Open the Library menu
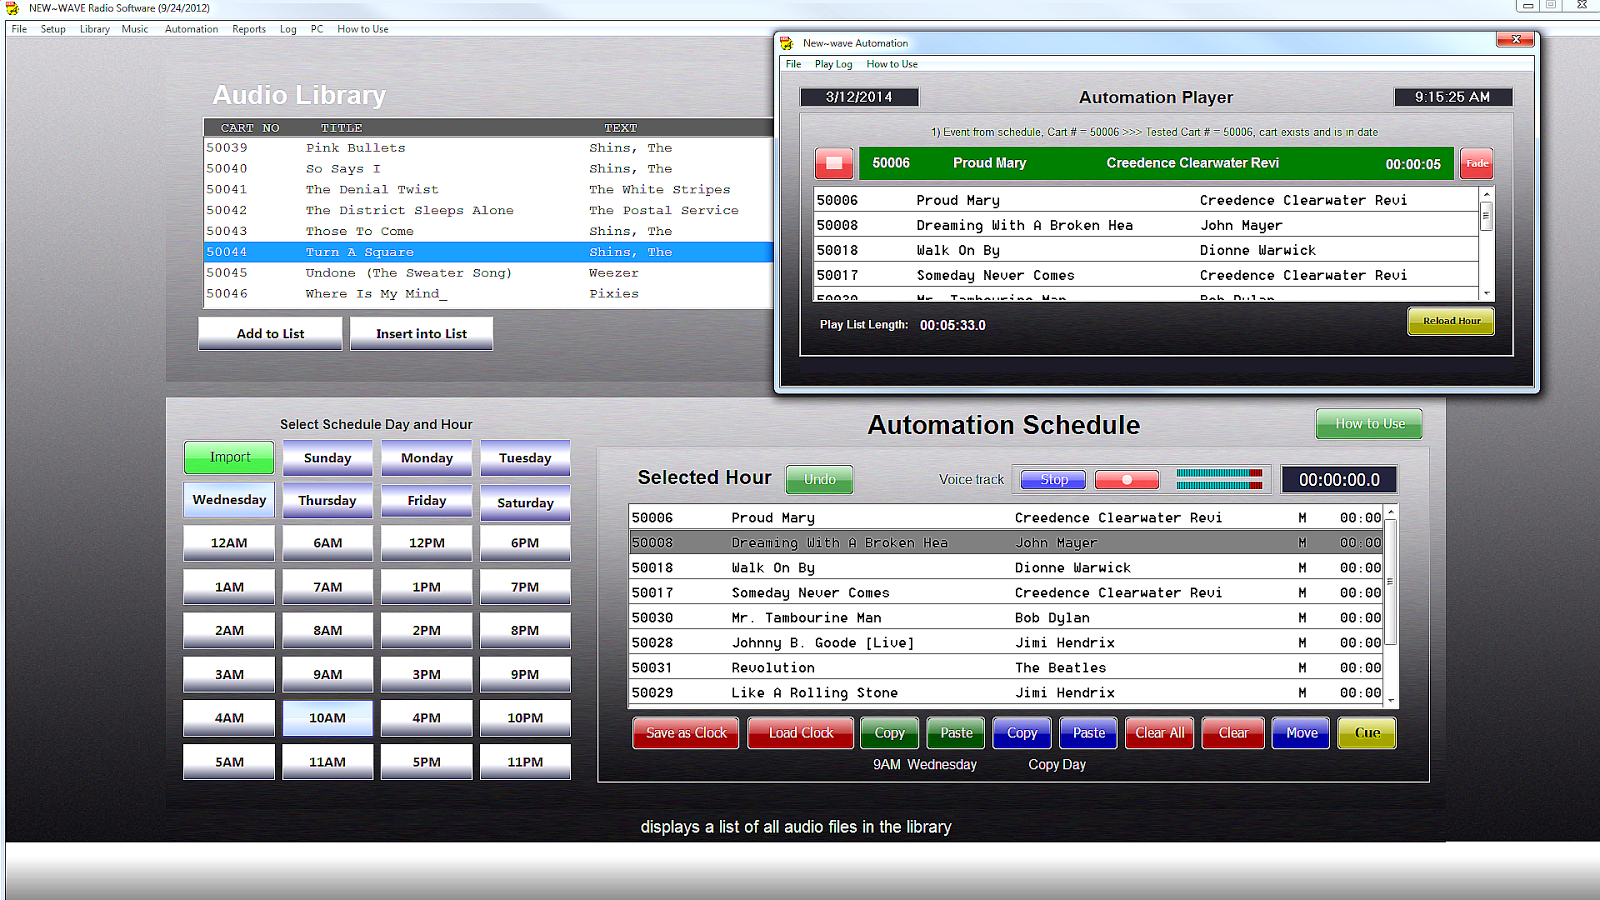Screen dimensions: 1600x900 tap(95, 29)
